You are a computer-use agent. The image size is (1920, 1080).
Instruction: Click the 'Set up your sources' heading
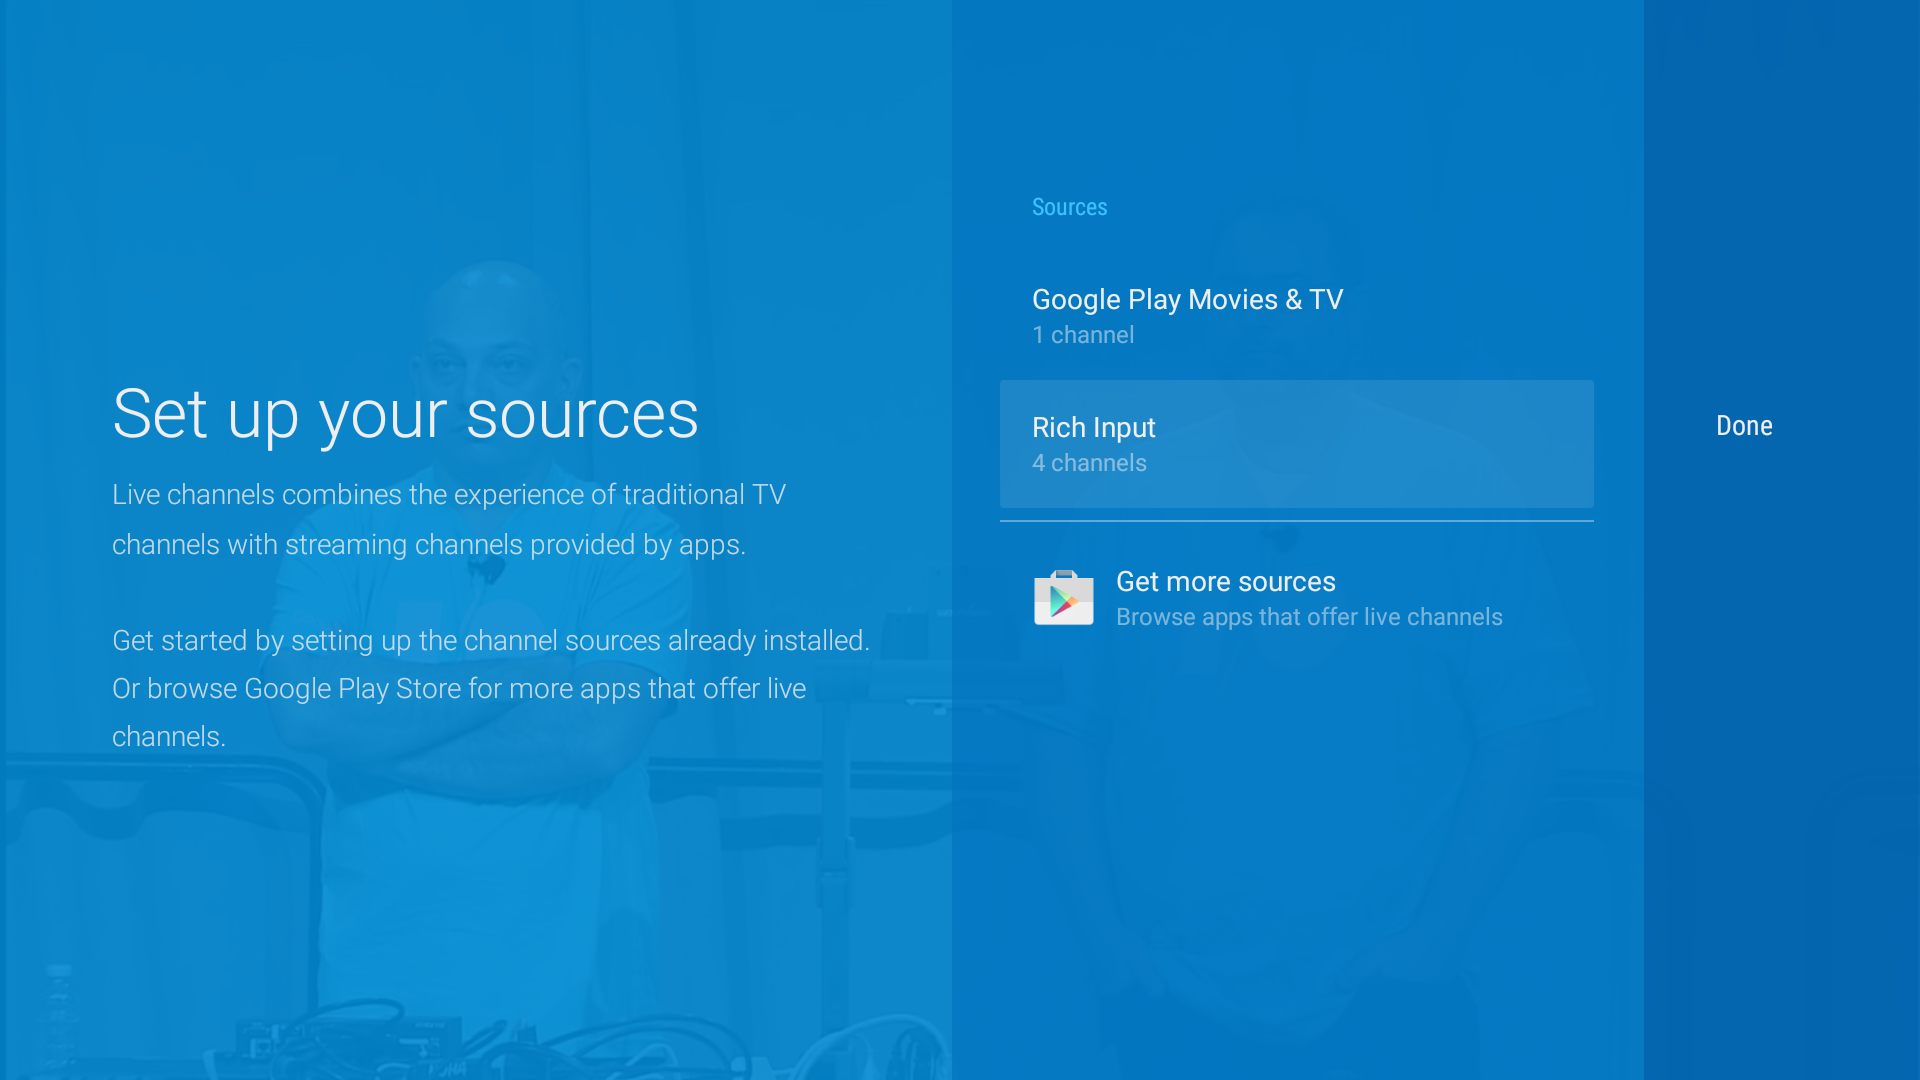point(405,414)
